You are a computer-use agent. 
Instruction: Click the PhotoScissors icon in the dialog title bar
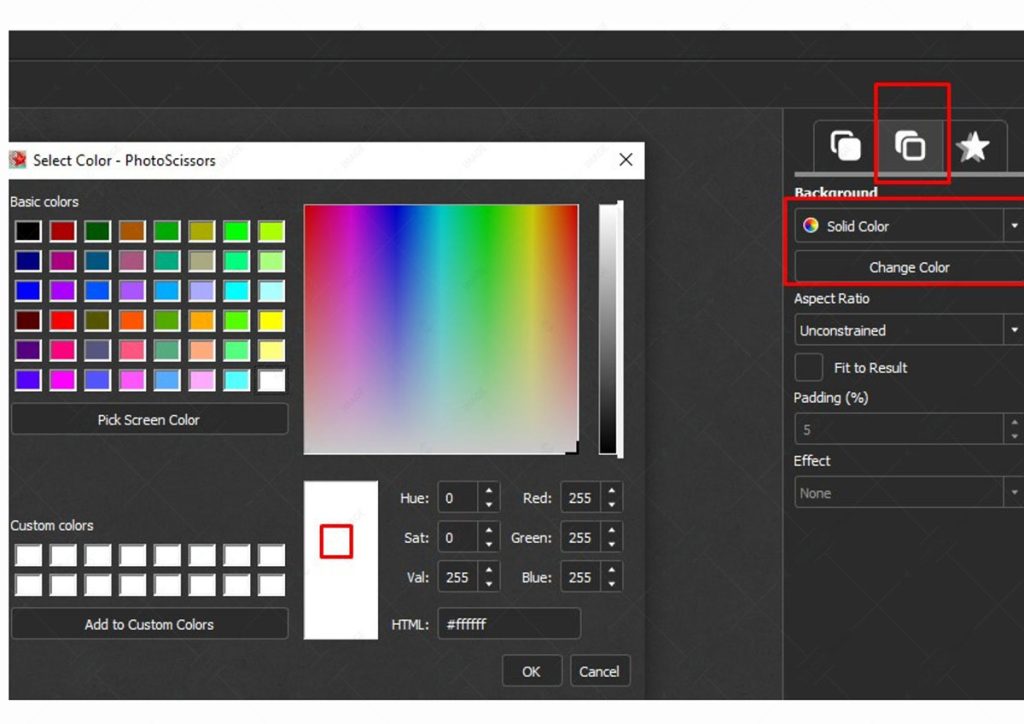point(17,159)
